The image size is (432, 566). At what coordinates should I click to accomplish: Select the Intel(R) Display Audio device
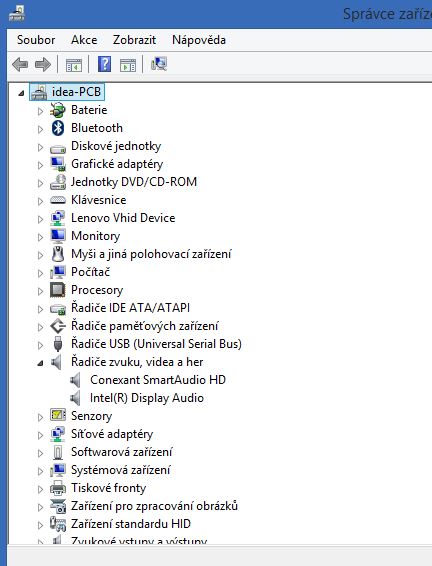point(147,398)
